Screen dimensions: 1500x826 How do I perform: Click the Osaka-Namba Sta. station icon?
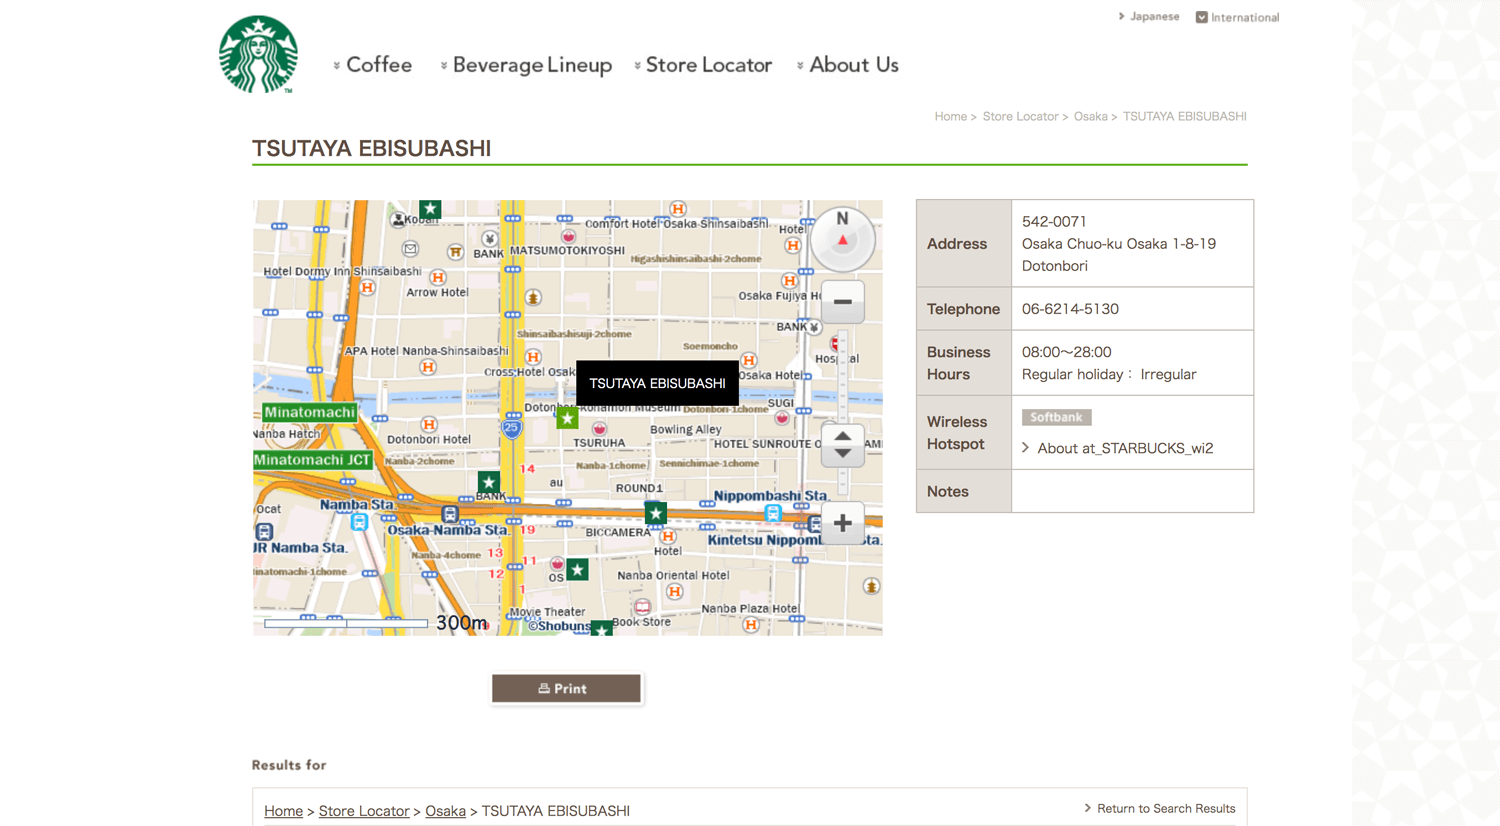pos(450,514)
